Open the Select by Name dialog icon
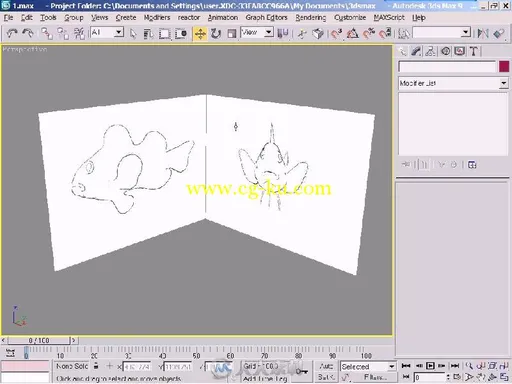The width and height of the screenshot is (512, 384). click(x=148, y=34)
